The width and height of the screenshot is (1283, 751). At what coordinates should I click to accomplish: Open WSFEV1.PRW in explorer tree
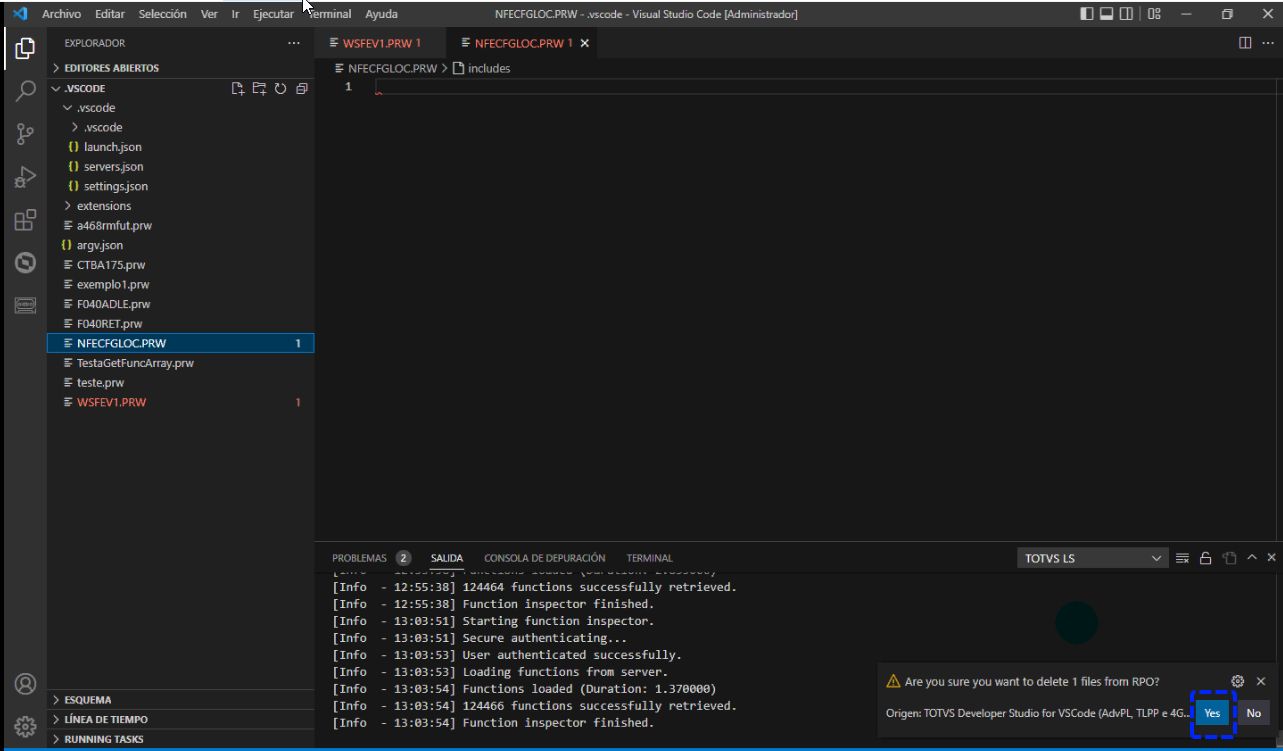pyautogui.click(x=181, y=402)
